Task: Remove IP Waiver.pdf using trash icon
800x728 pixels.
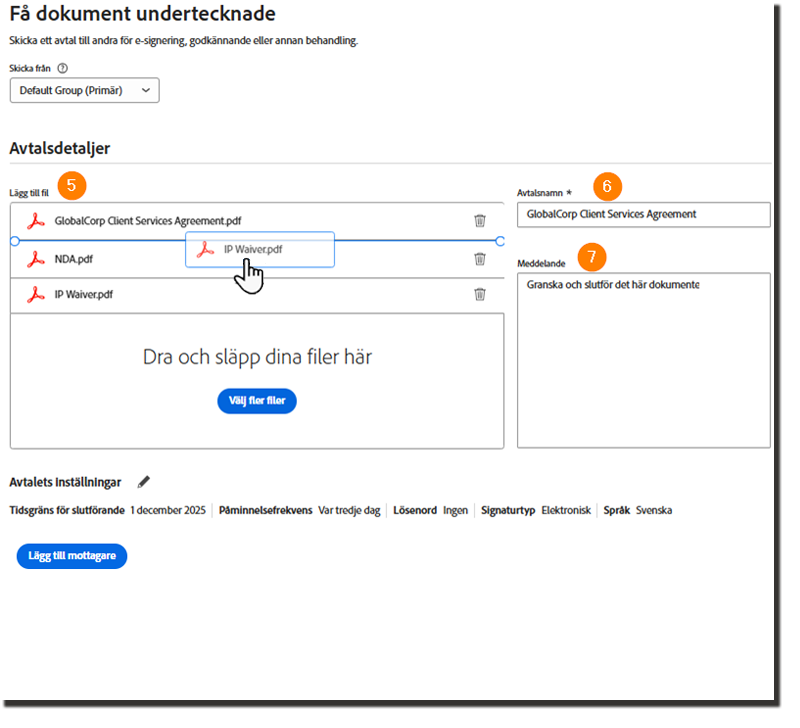Action: 480,294
